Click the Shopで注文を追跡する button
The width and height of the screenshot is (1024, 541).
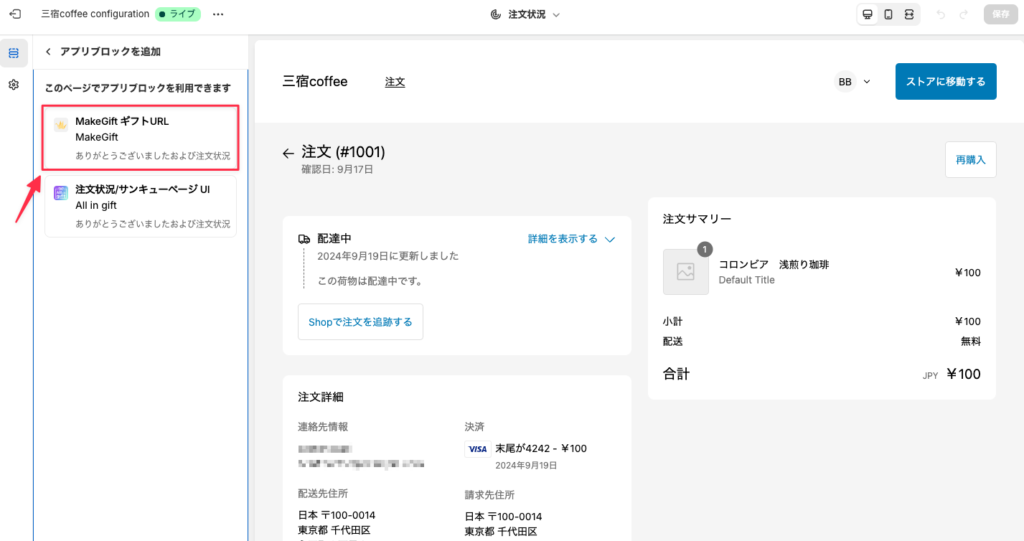coord(360,321)
